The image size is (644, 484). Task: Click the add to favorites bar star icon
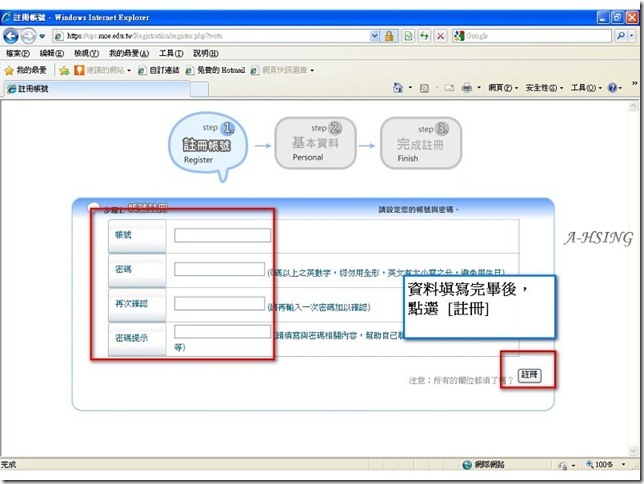pos(64,70)
